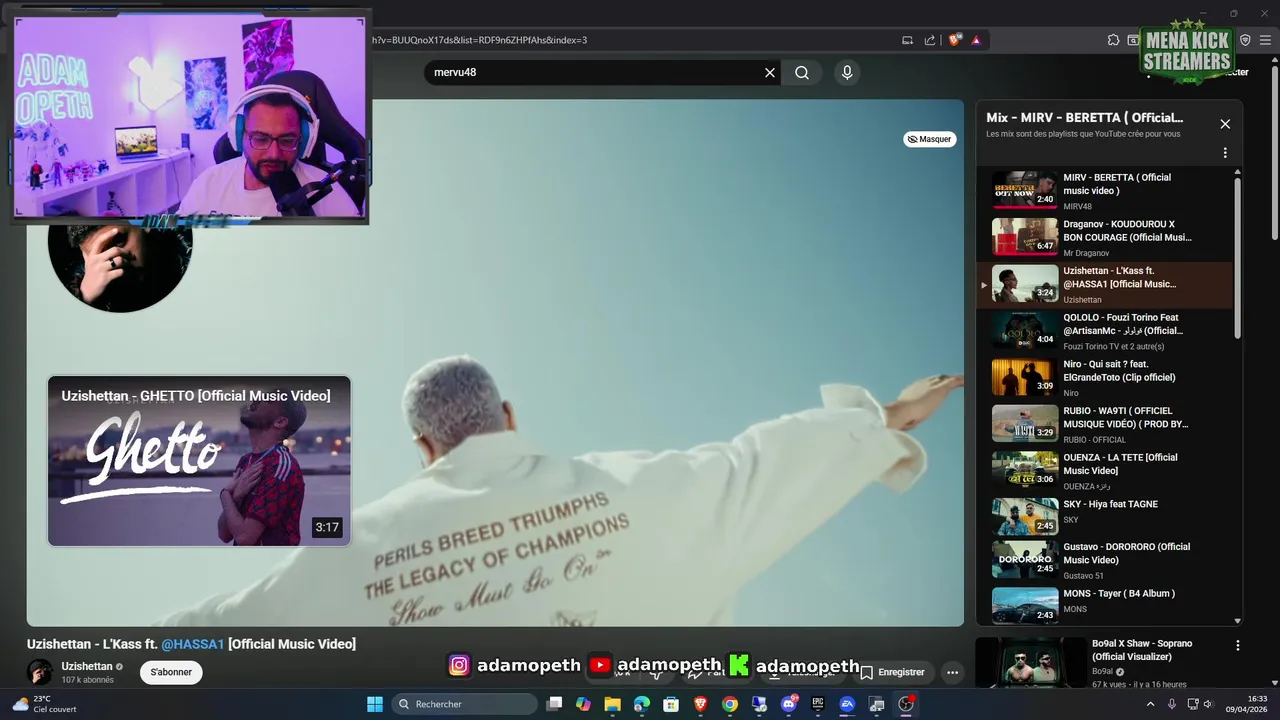Viewport: 1280px width, 720px height.
Task: Select current playlist item Uzishettan - L'Kass
Action: pos(1105,284)
